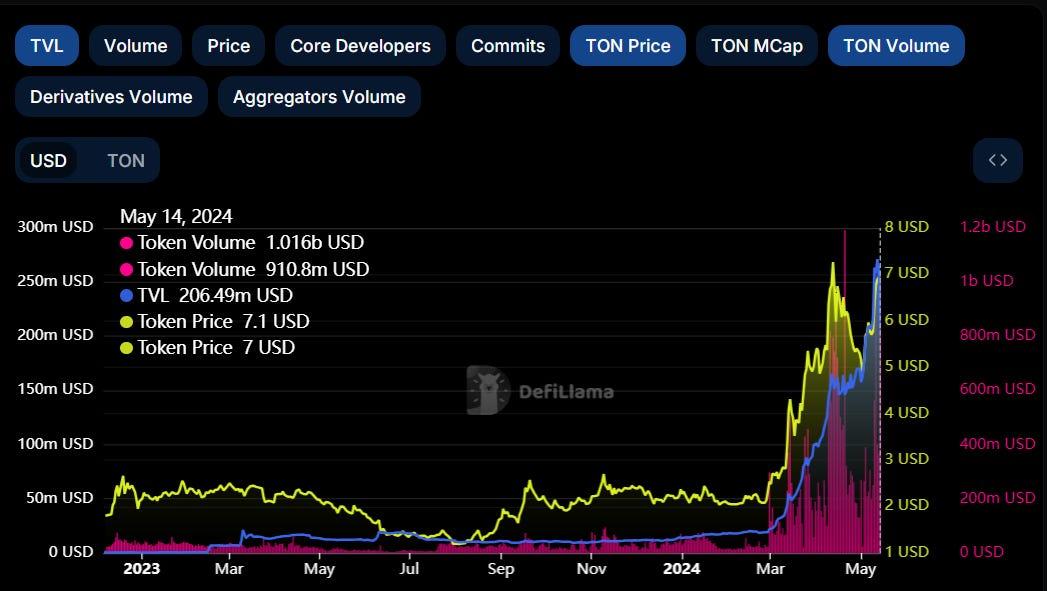The height and width of the screenshot is (591, 1047).
Task: Click the embed code icon button
Action: tap(997, 160)
